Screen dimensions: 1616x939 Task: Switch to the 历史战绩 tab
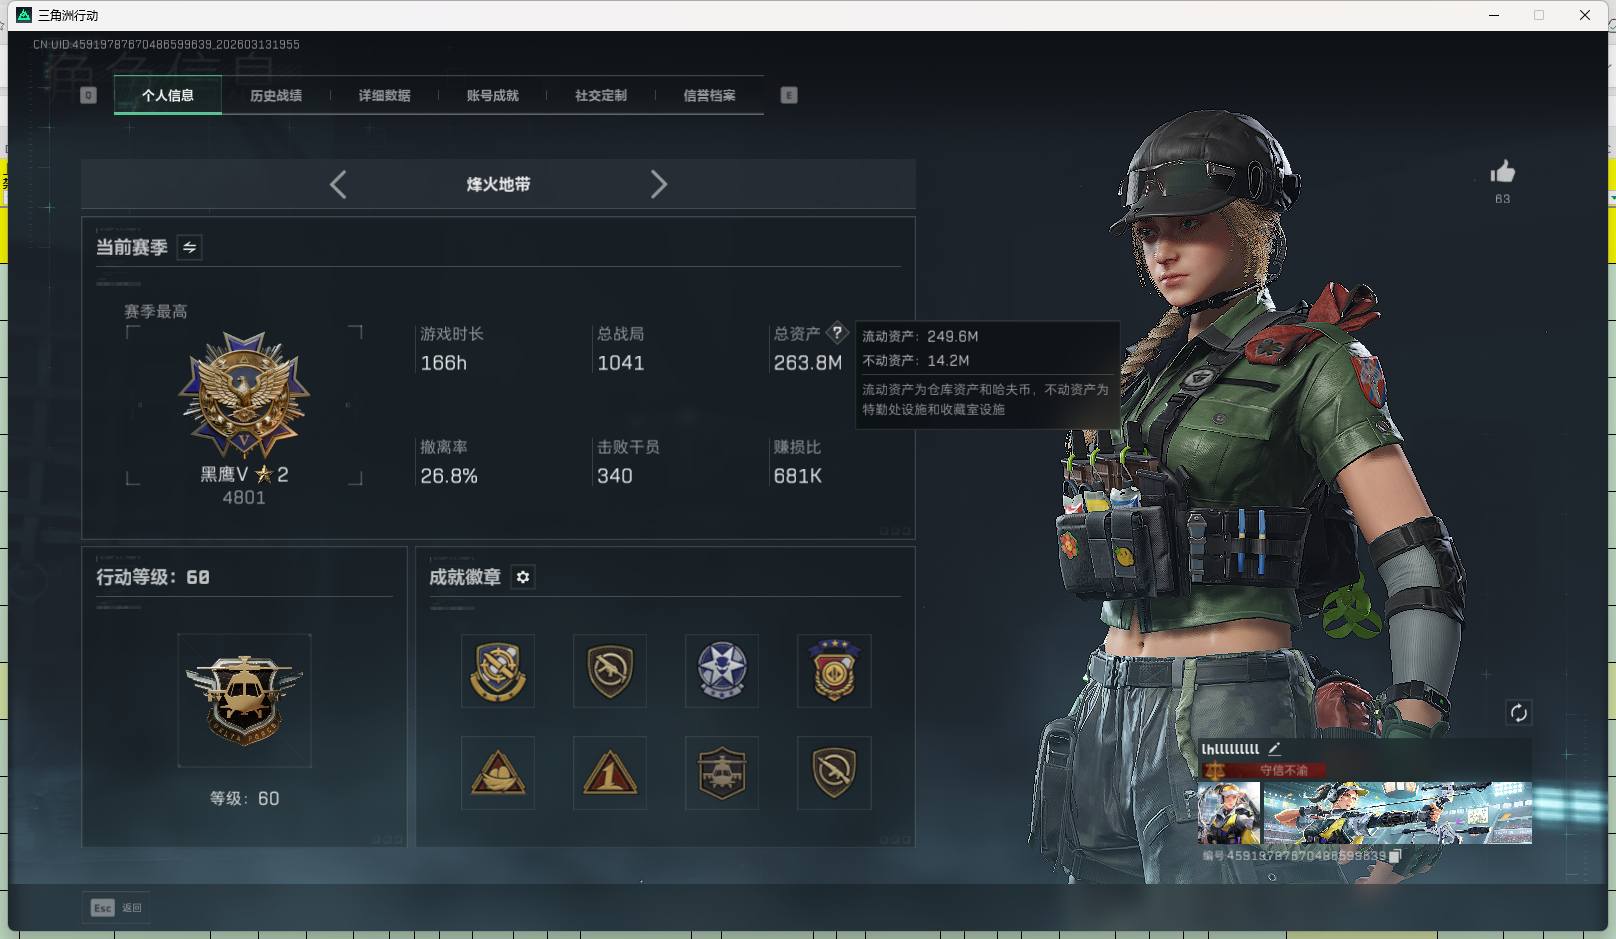click(x=277, y=95)
